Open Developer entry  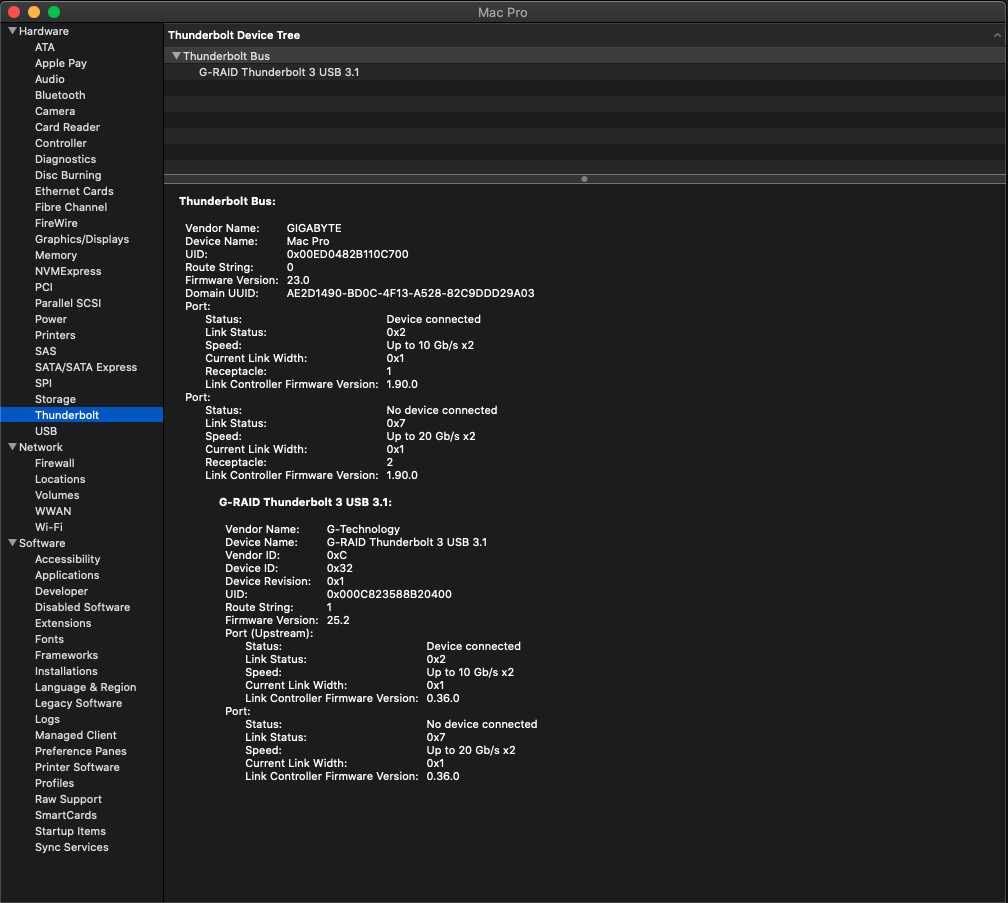point(61,591)
